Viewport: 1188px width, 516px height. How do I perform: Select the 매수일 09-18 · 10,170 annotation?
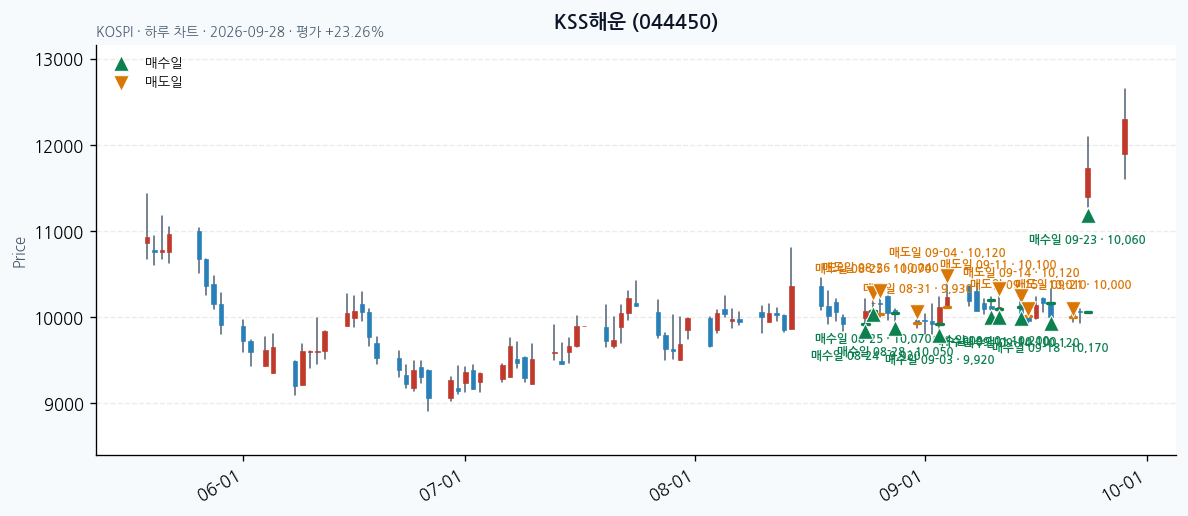tap(1050, 349)
